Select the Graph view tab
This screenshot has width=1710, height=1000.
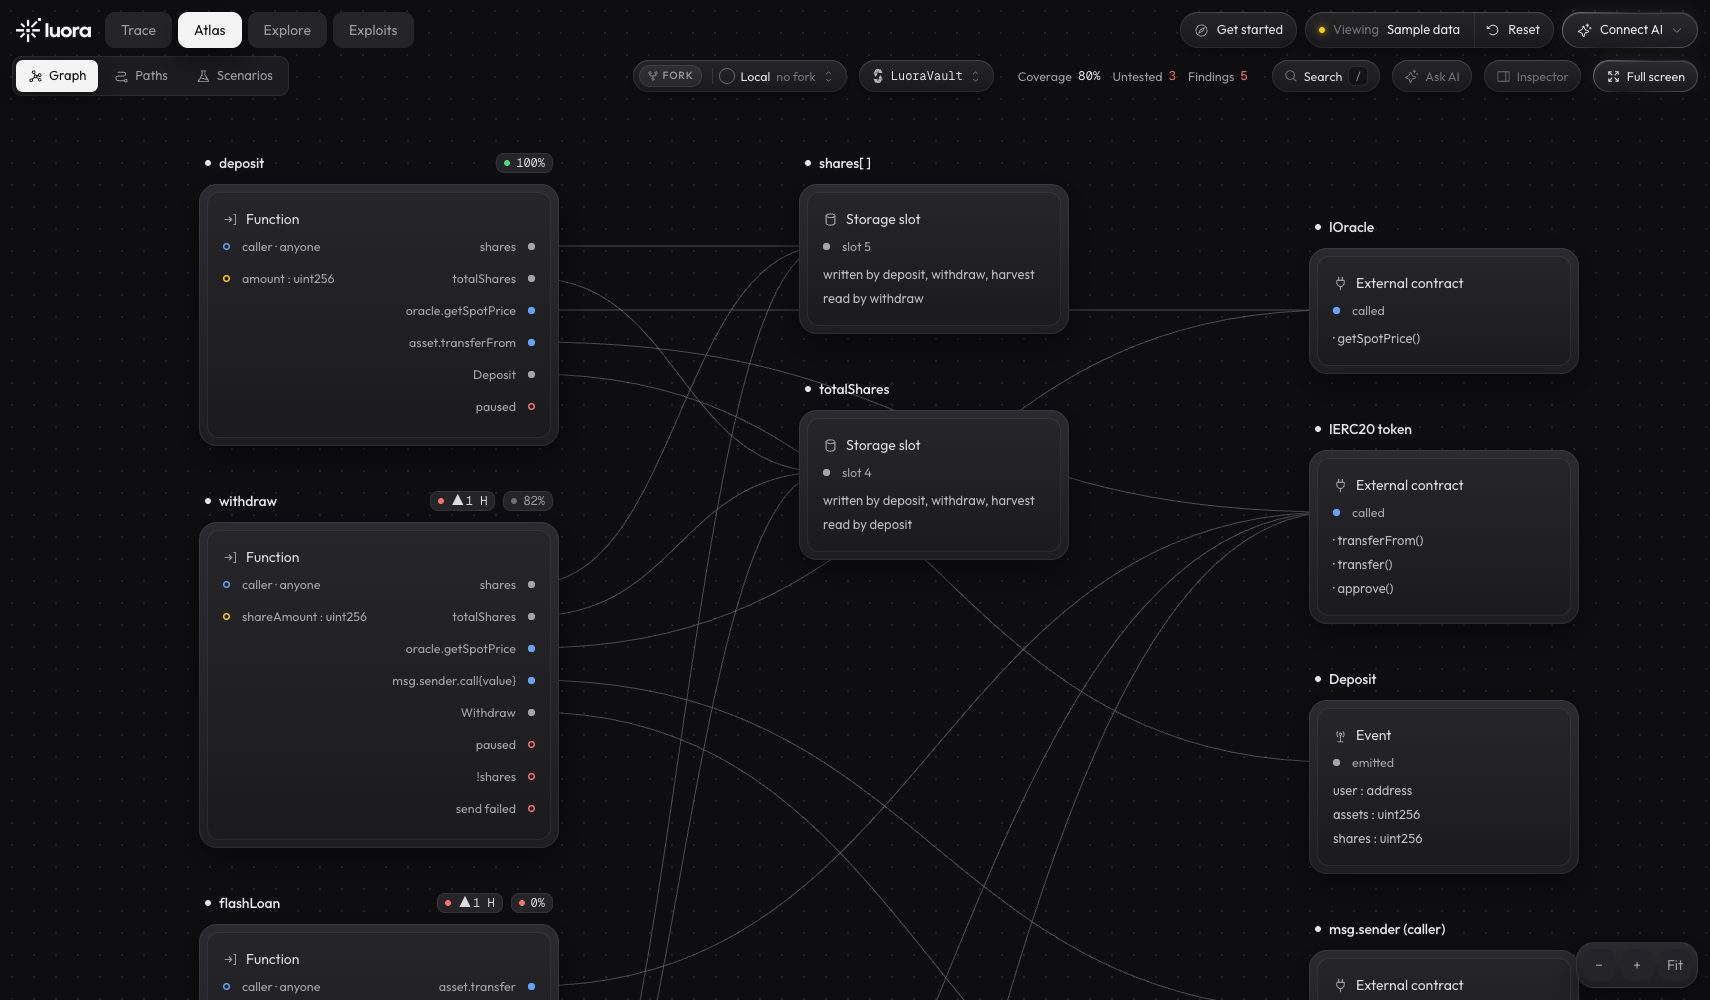57,76
